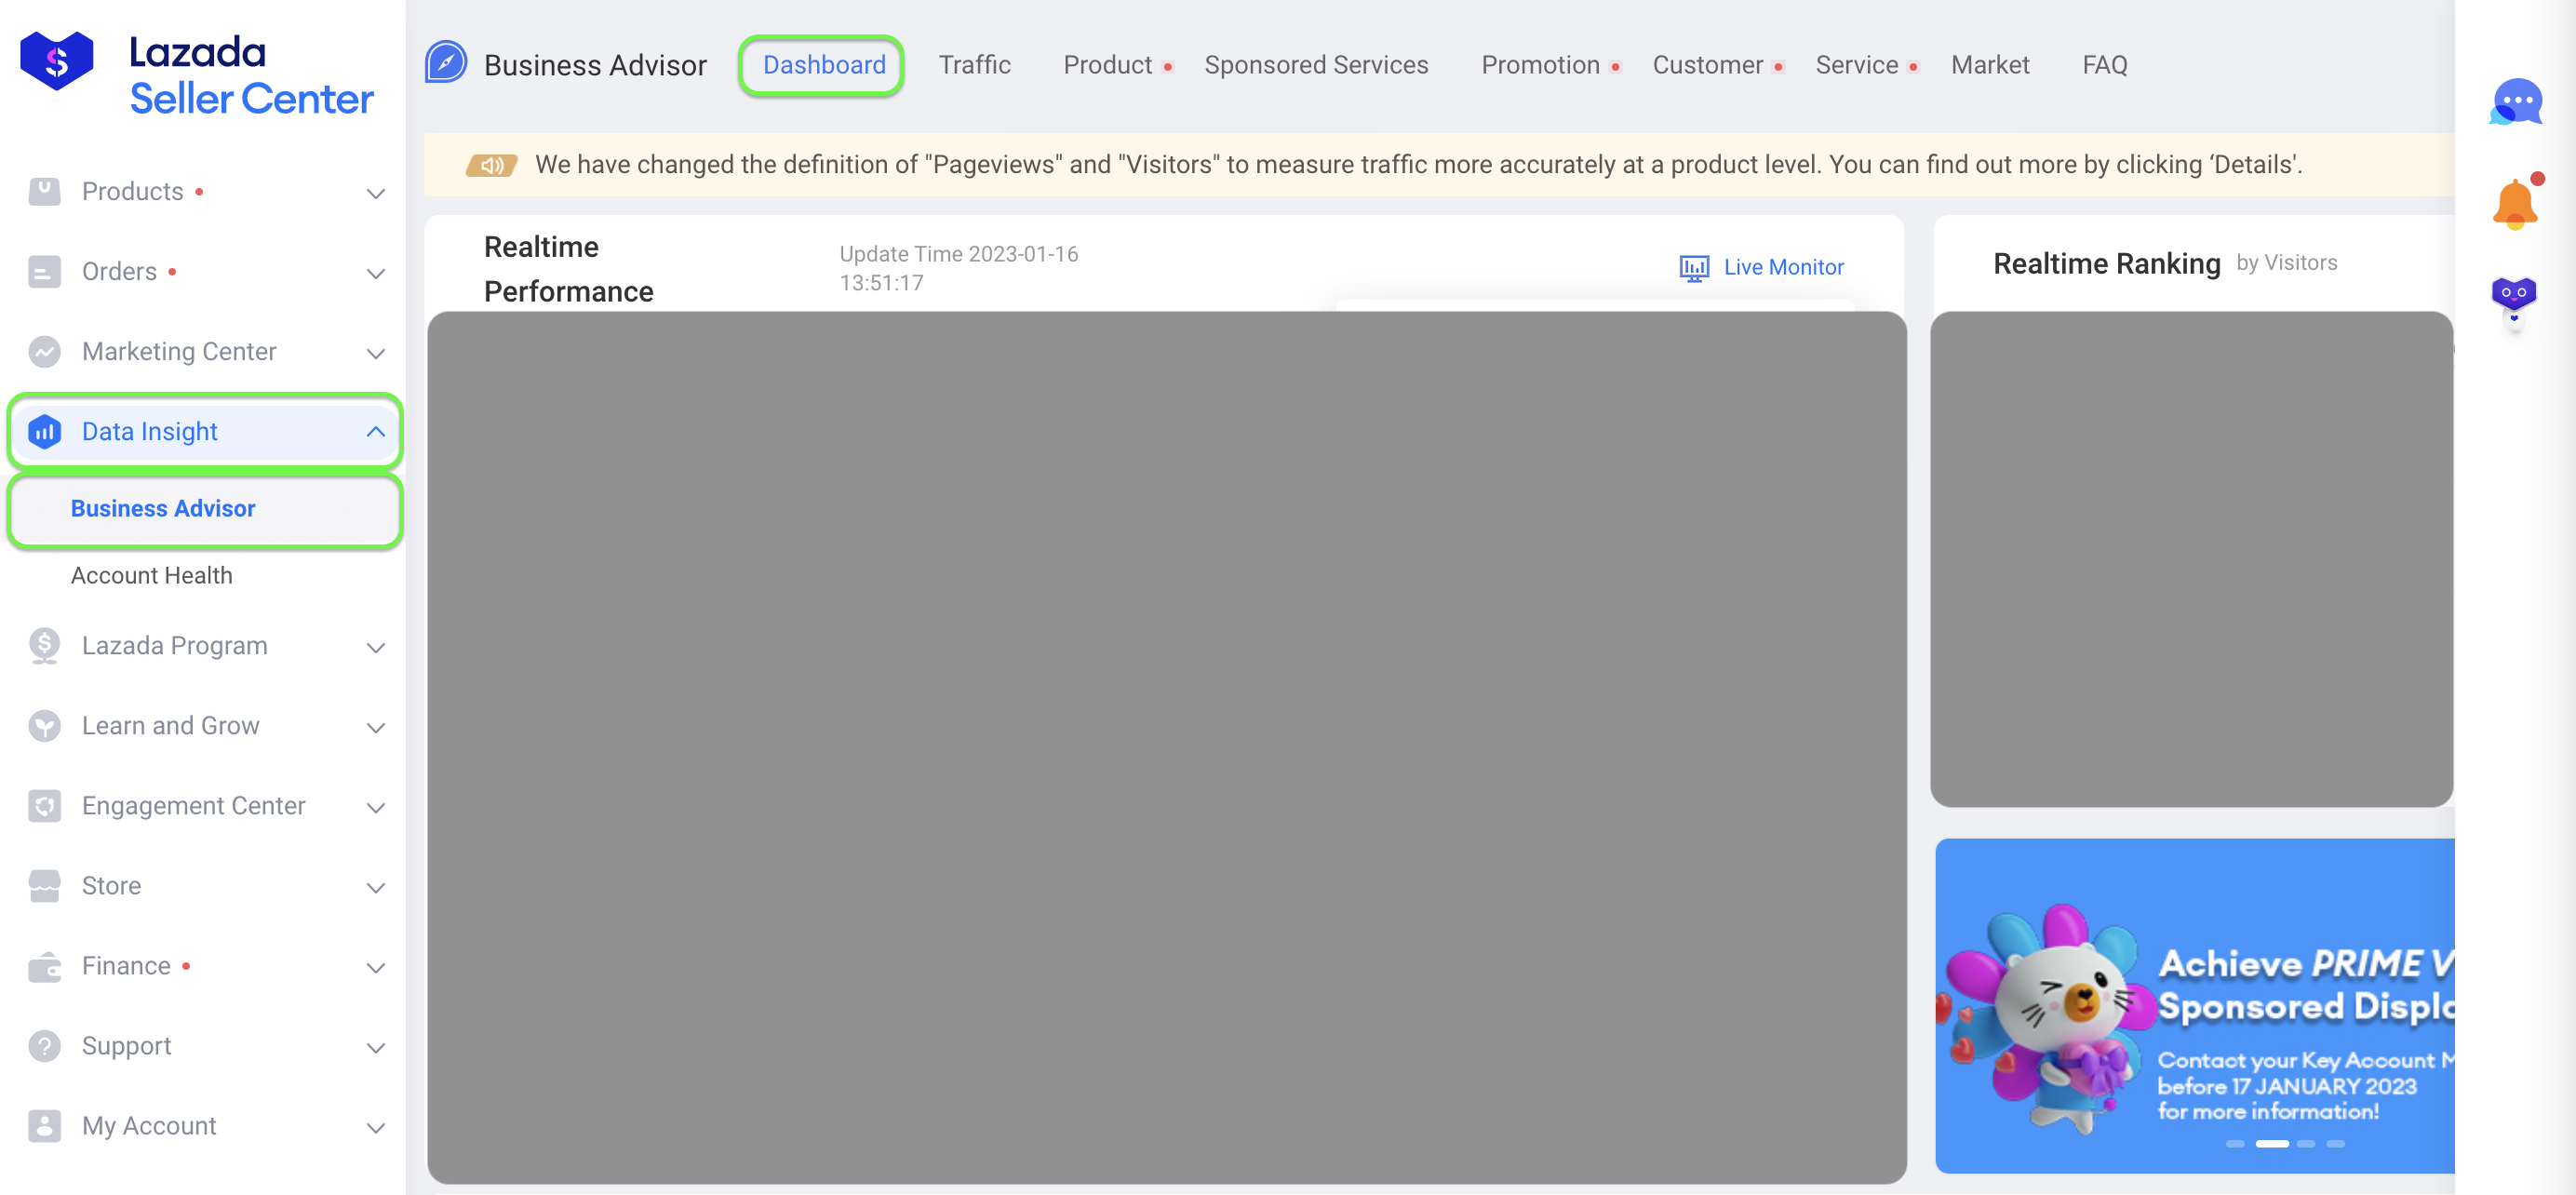Viewport: 2576px width, 1195px height.
Task: Open the Sponsored Services tab
Action: coord(1315,65)
